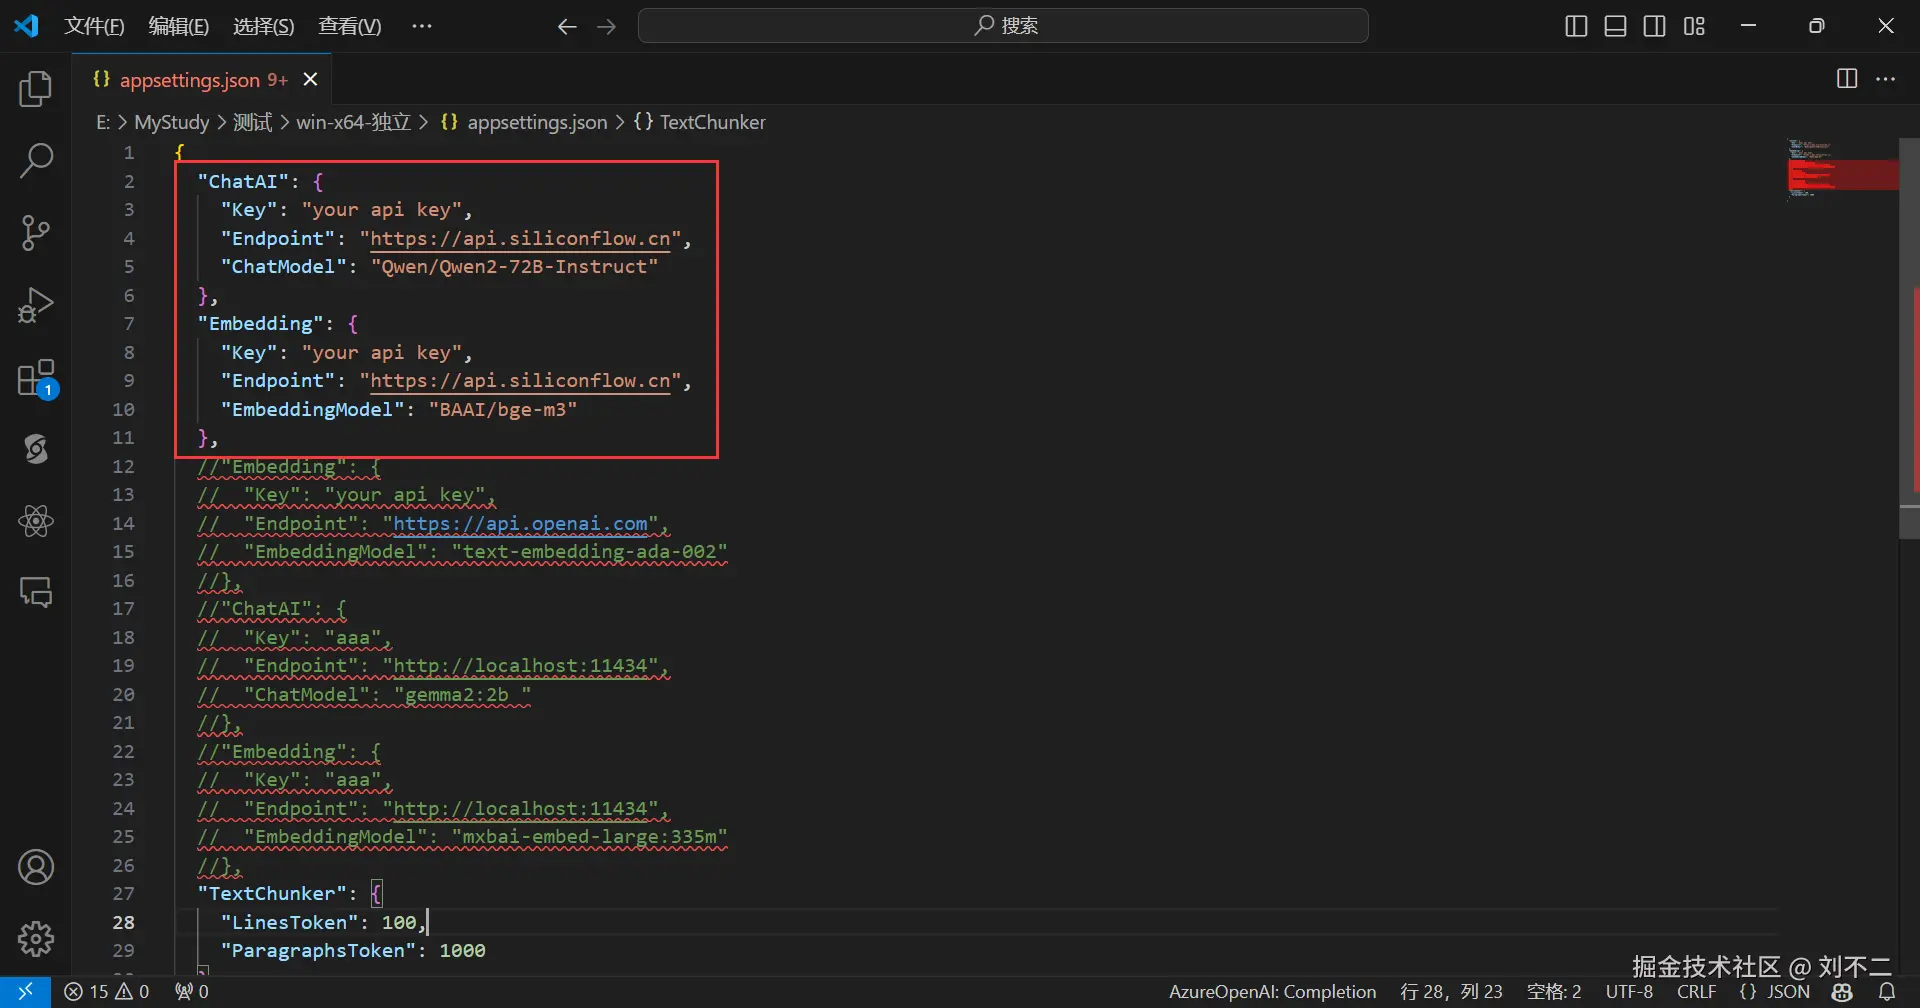
Task: Change encoding via UTF-8
Action: coord(1629,991)
